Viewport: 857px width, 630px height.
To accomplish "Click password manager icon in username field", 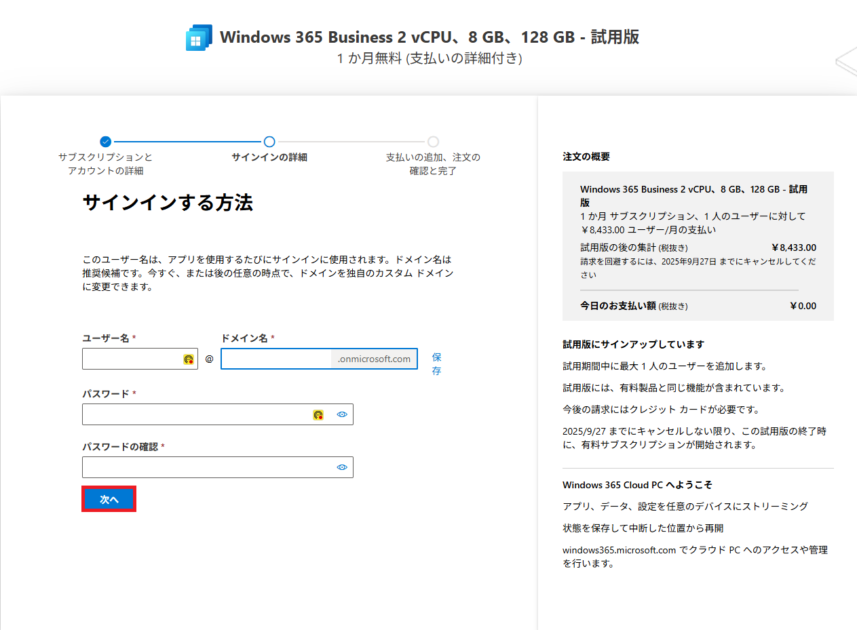I will click(x=189, y=360).
